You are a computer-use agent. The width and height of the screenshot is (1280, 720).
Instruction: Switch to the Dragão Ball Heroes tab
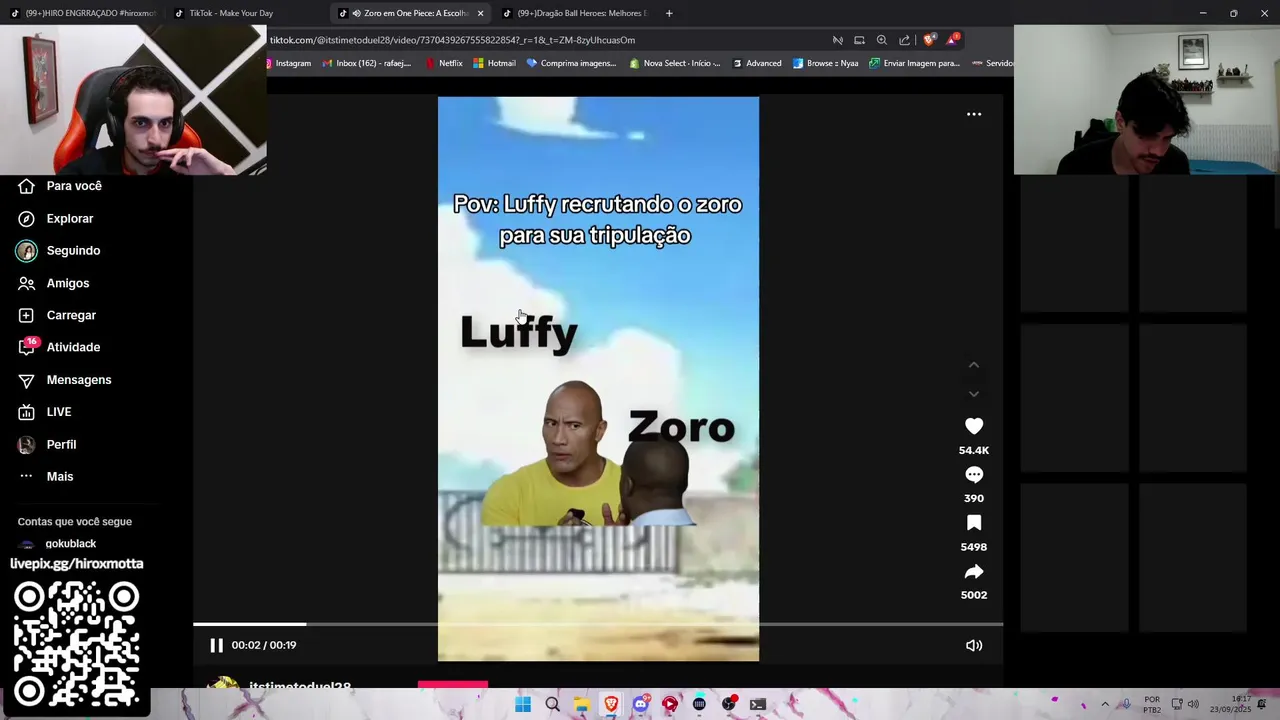(x=576, y=13)
